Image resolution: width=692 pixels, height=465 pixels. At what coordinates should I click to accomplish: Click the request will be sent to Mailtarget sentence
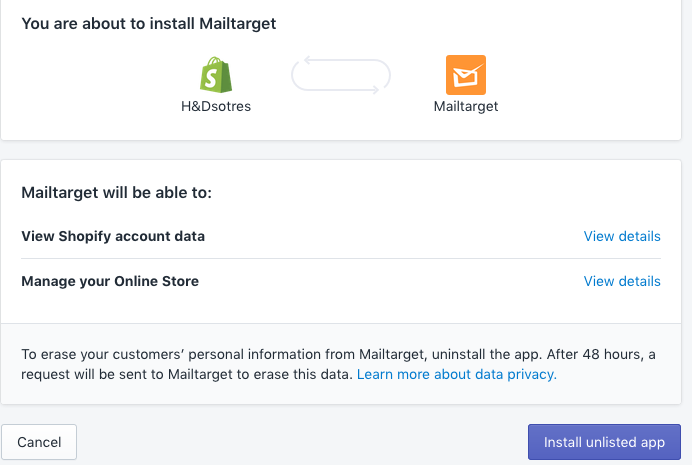click(187, 374)
